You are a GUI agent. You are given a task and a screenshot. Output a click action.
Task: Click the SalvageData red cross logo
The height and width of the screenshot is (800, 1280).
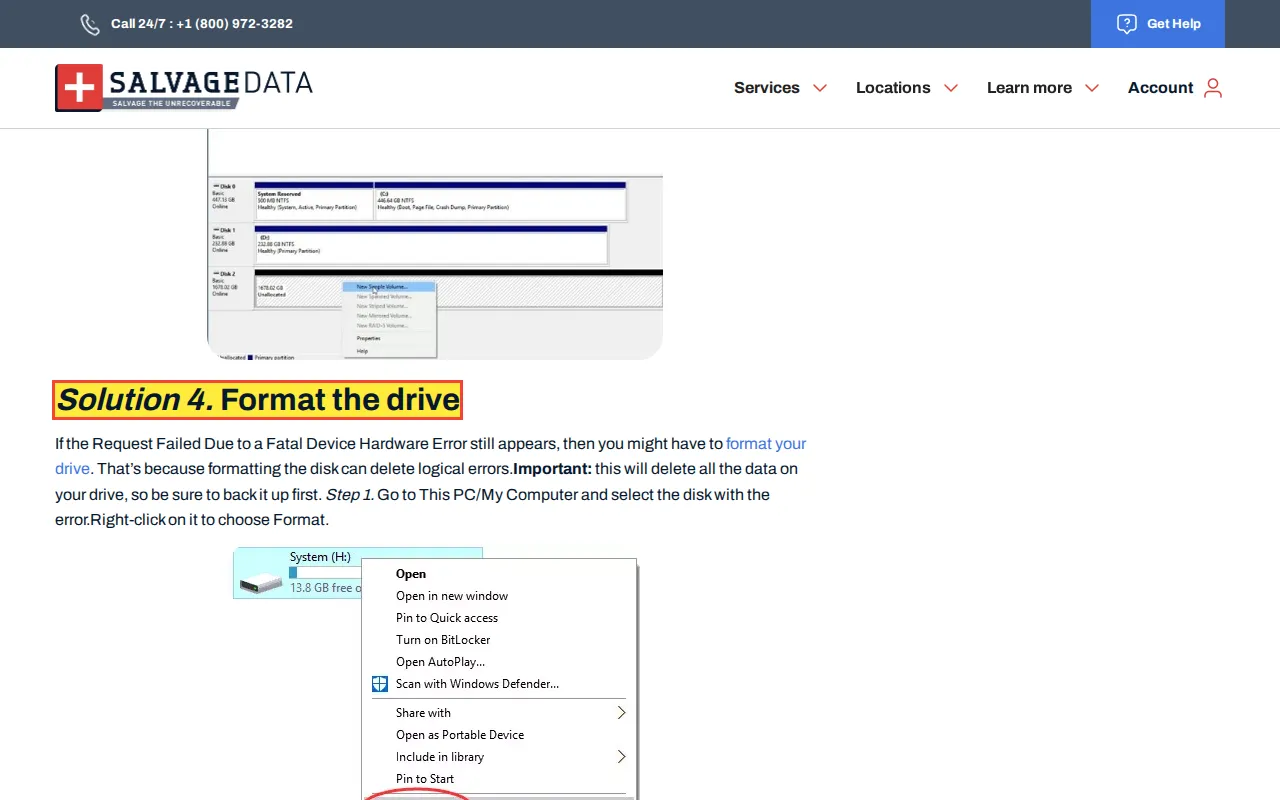point(79,87)
